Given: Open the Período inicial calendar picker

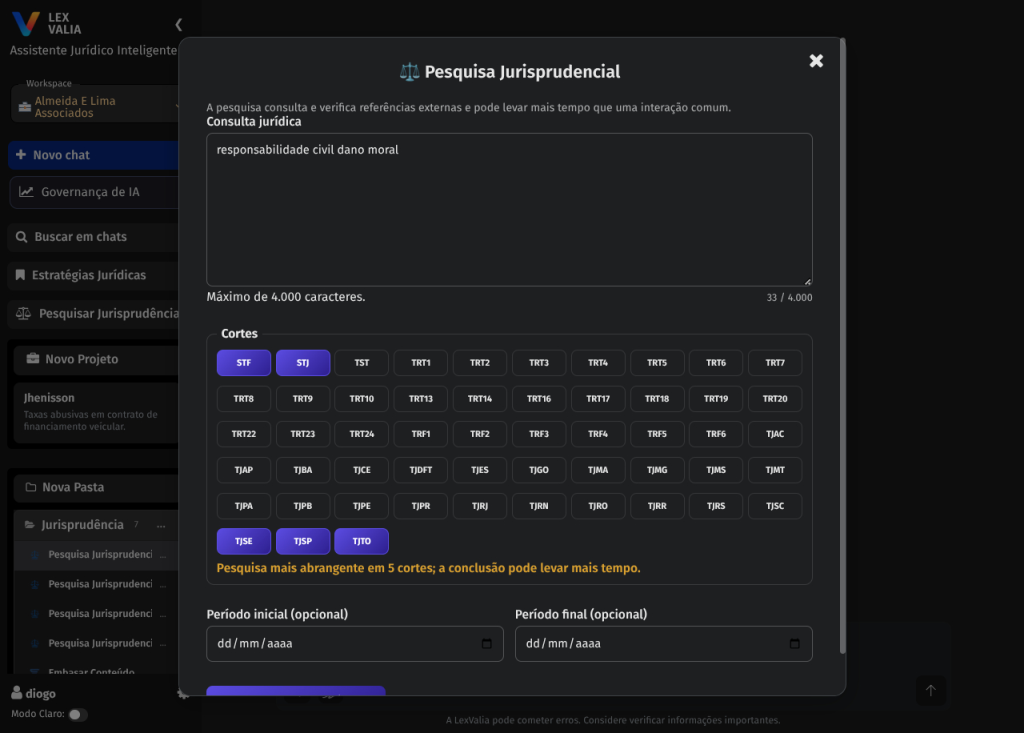Looking at the screenshot, I should [x=487, y=643].
